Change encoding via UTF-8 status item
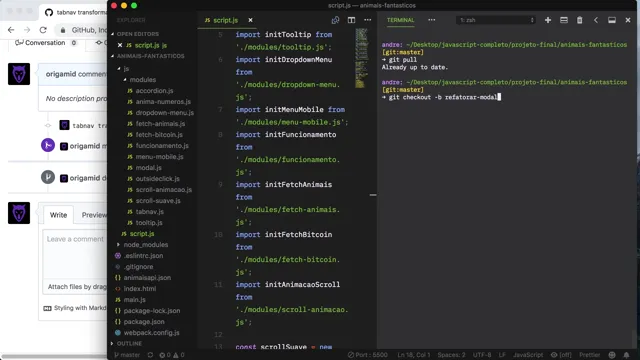The image size is (640, 360). [482, 355]
